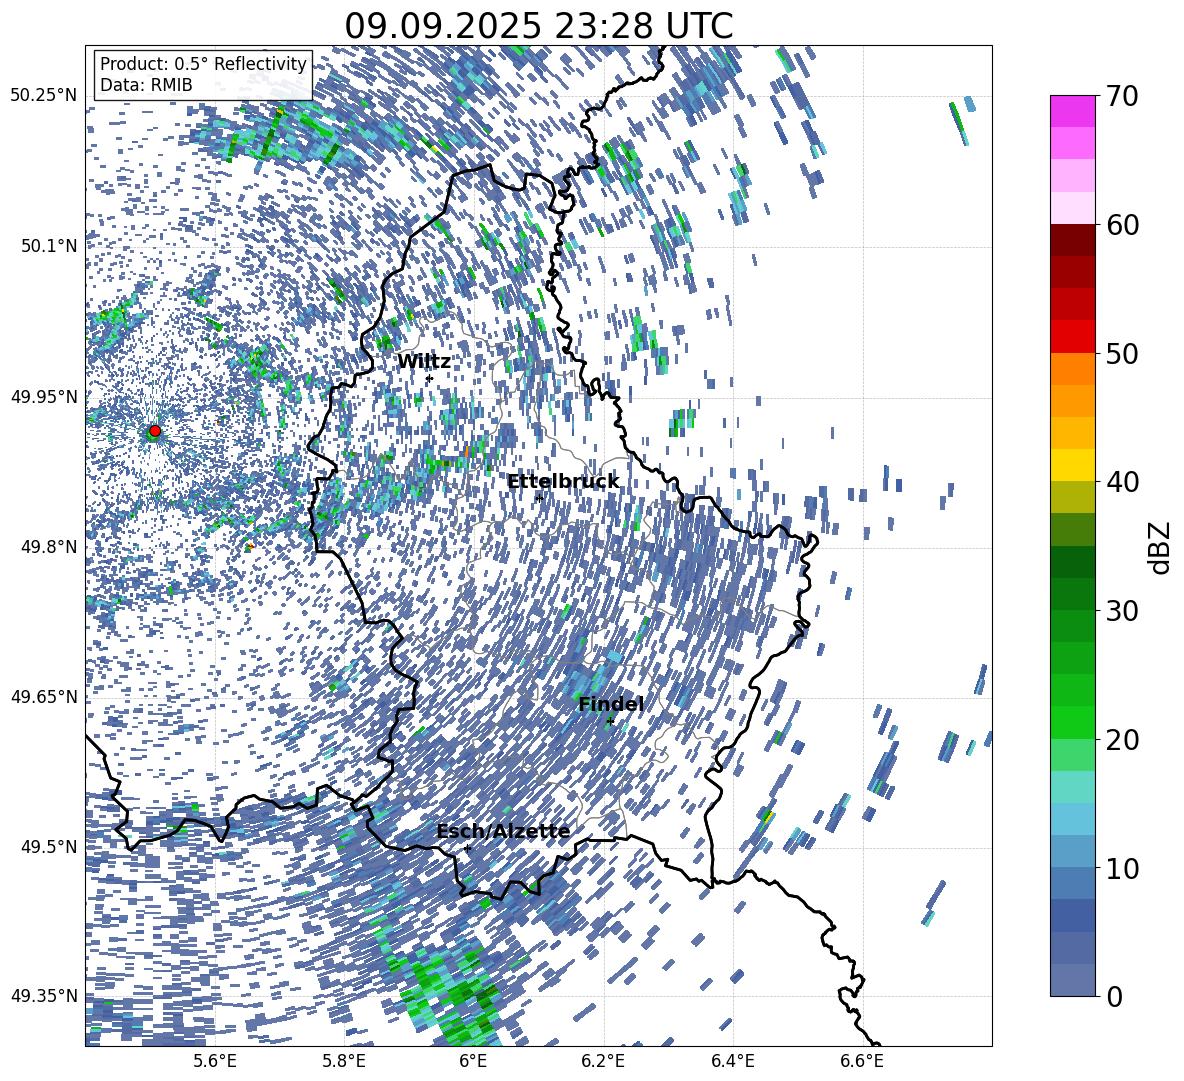
Task: Click the 50.25°N latitude tick label
Action: point(43,96)
